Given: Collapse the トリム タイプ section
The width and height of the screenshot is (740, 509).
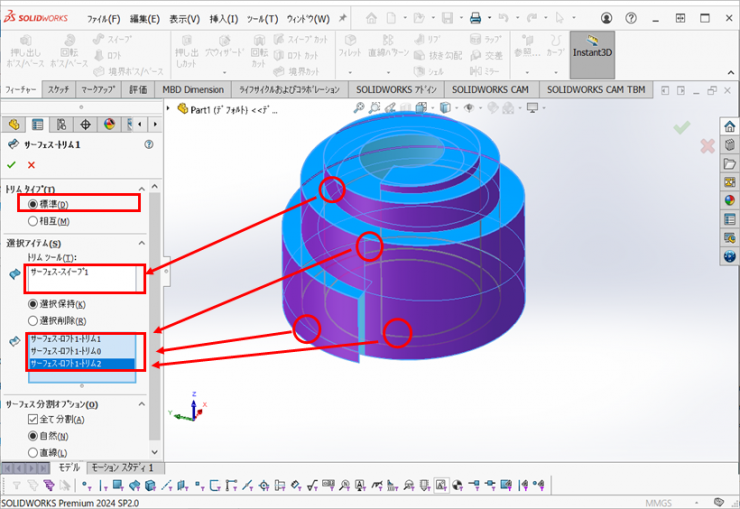Looking at the screenshot, I should [141, 188].
